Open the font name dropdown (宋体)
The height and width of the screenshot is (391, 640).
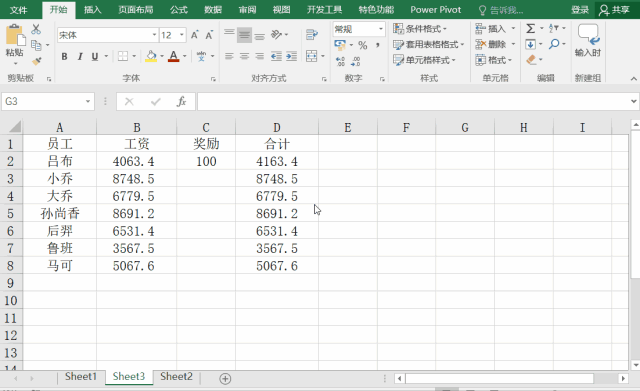[154, 35]
